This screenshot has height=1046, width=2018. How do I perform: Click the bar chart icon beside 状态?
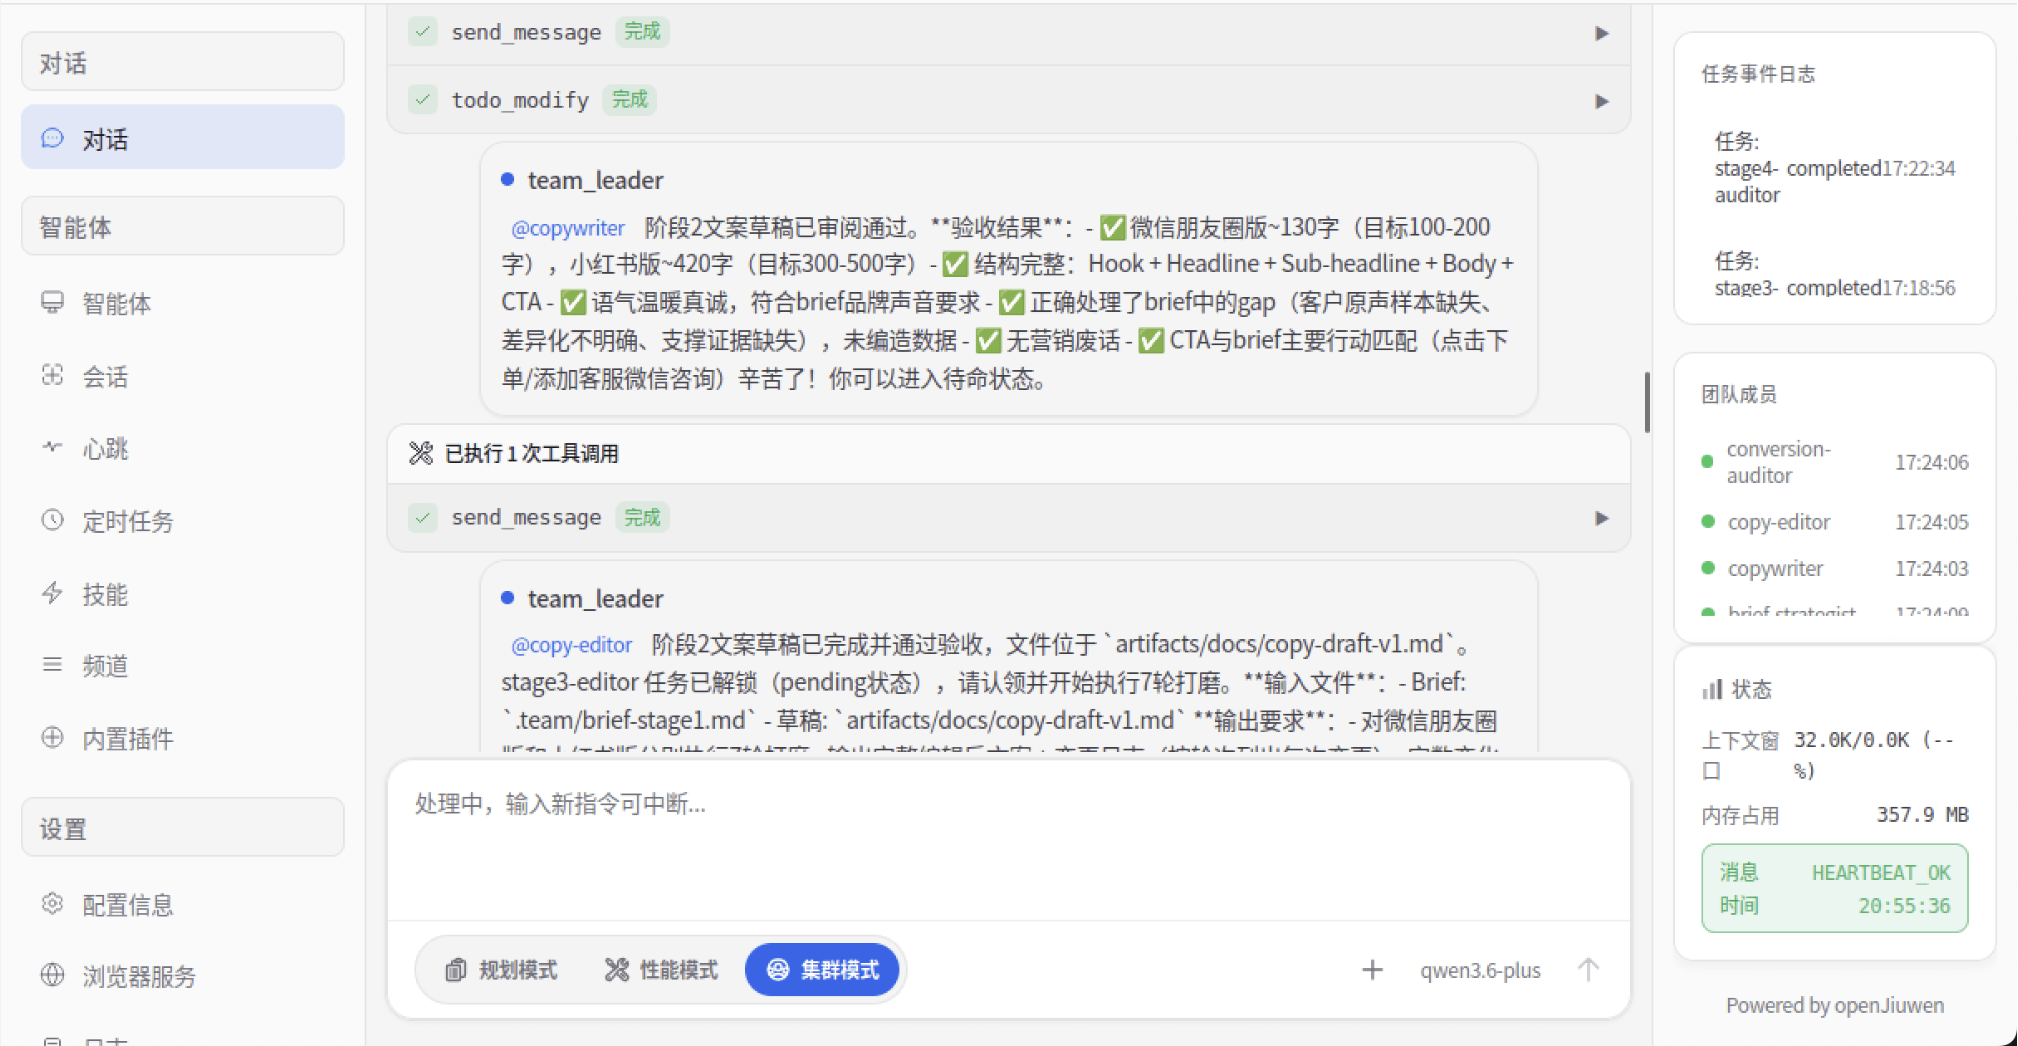(x=1712, y=689)
